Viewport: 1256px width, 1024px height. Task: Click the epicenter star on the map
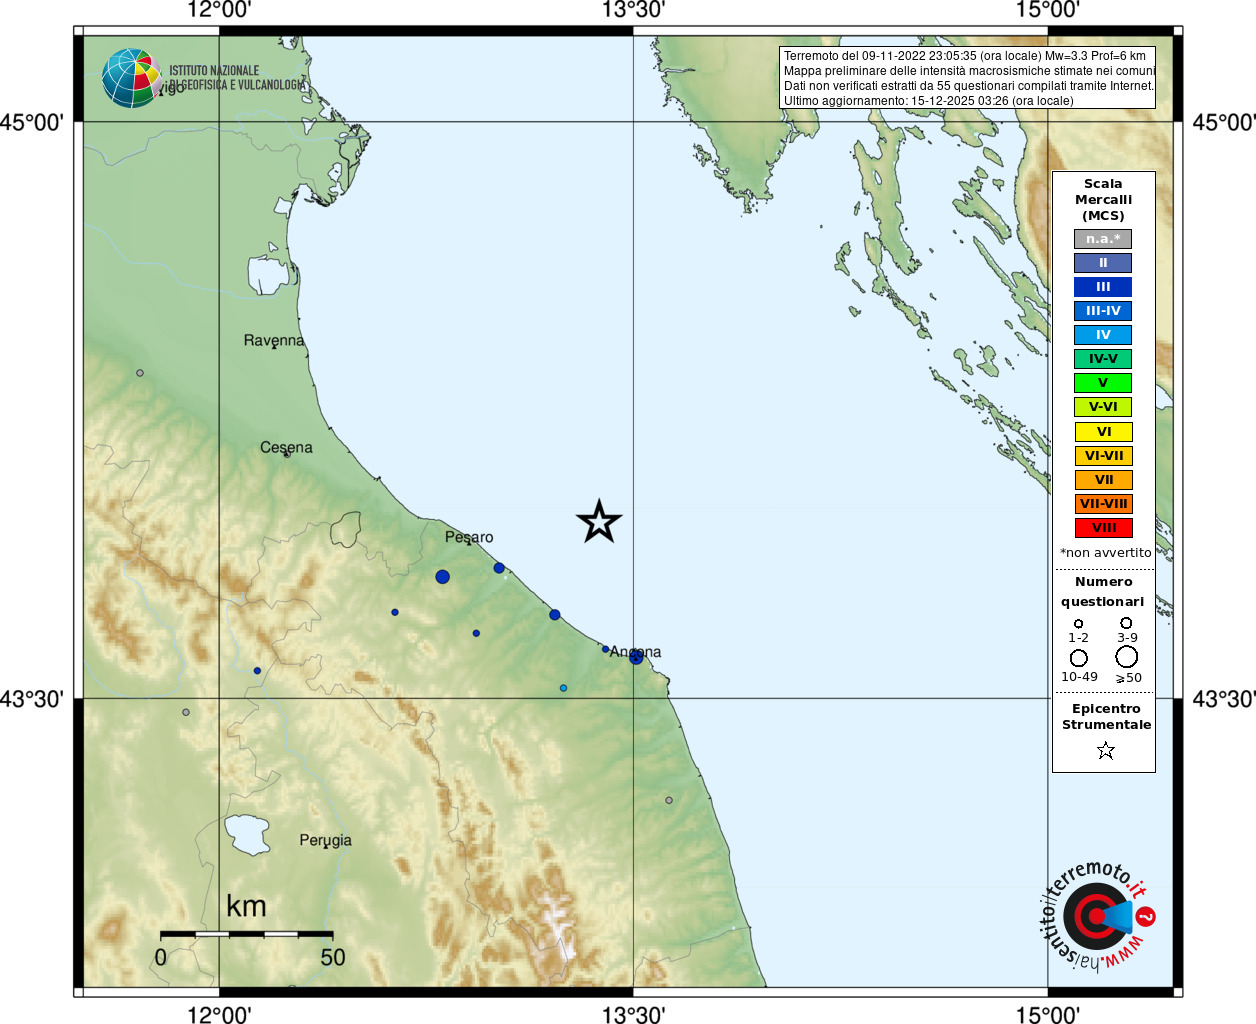tap(599, 521)
